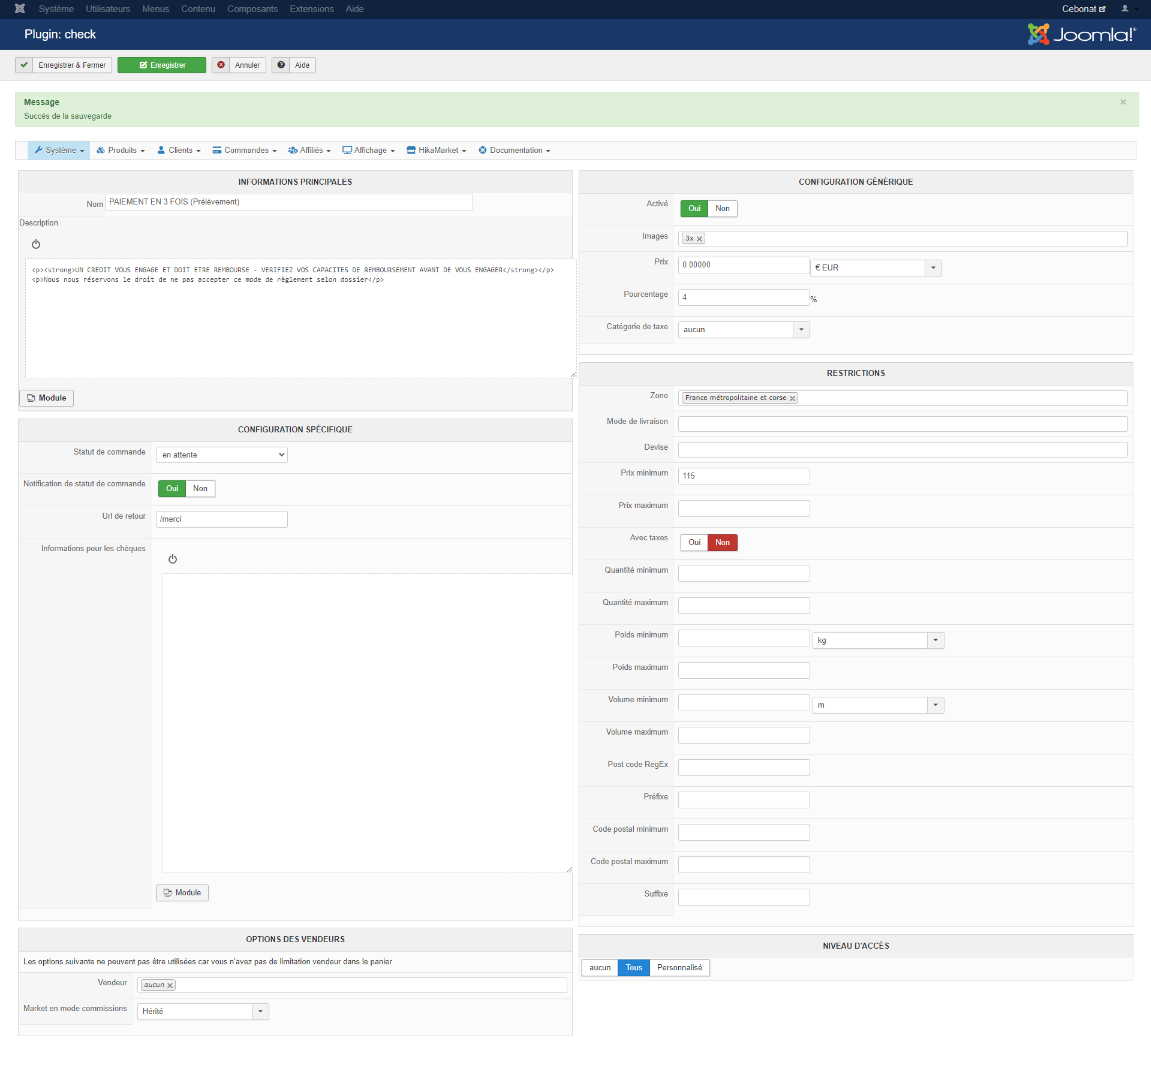Click the wrench icon on Système tab
This screenshot has height=1080, width=1151.
click(38, 150)
